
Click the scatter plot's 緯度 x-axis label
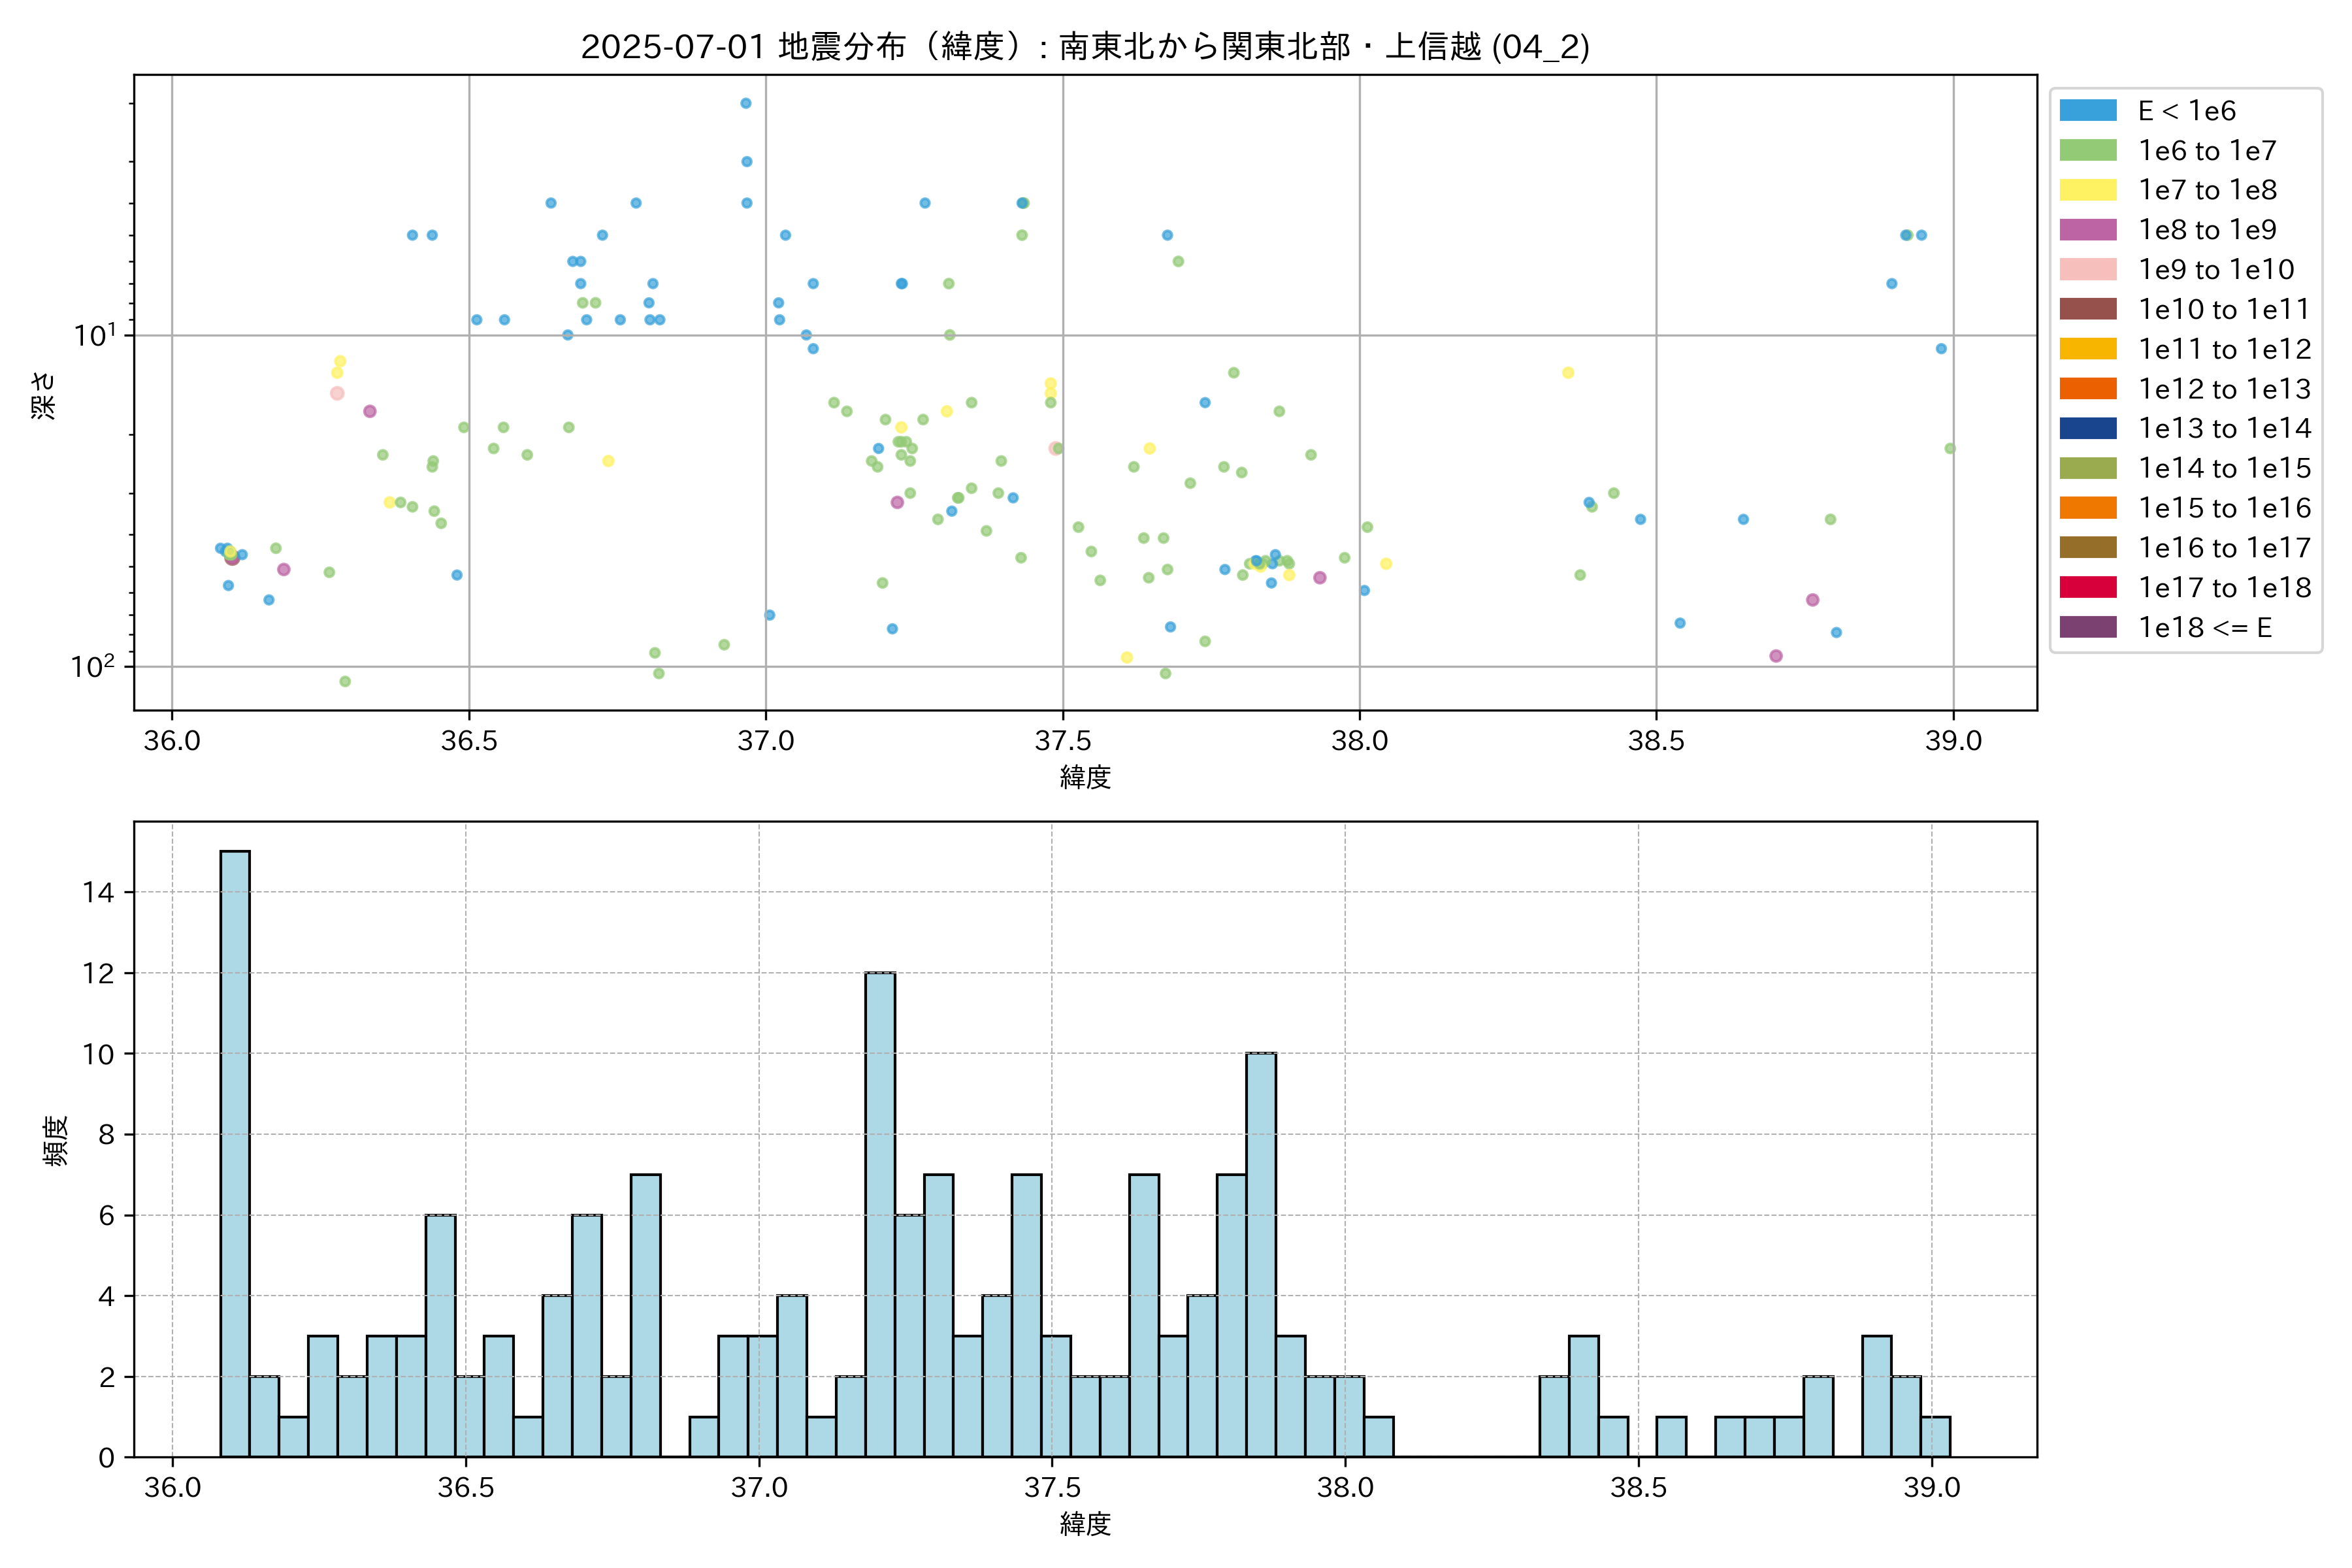pyautogui.click(x=1085, y=777)
